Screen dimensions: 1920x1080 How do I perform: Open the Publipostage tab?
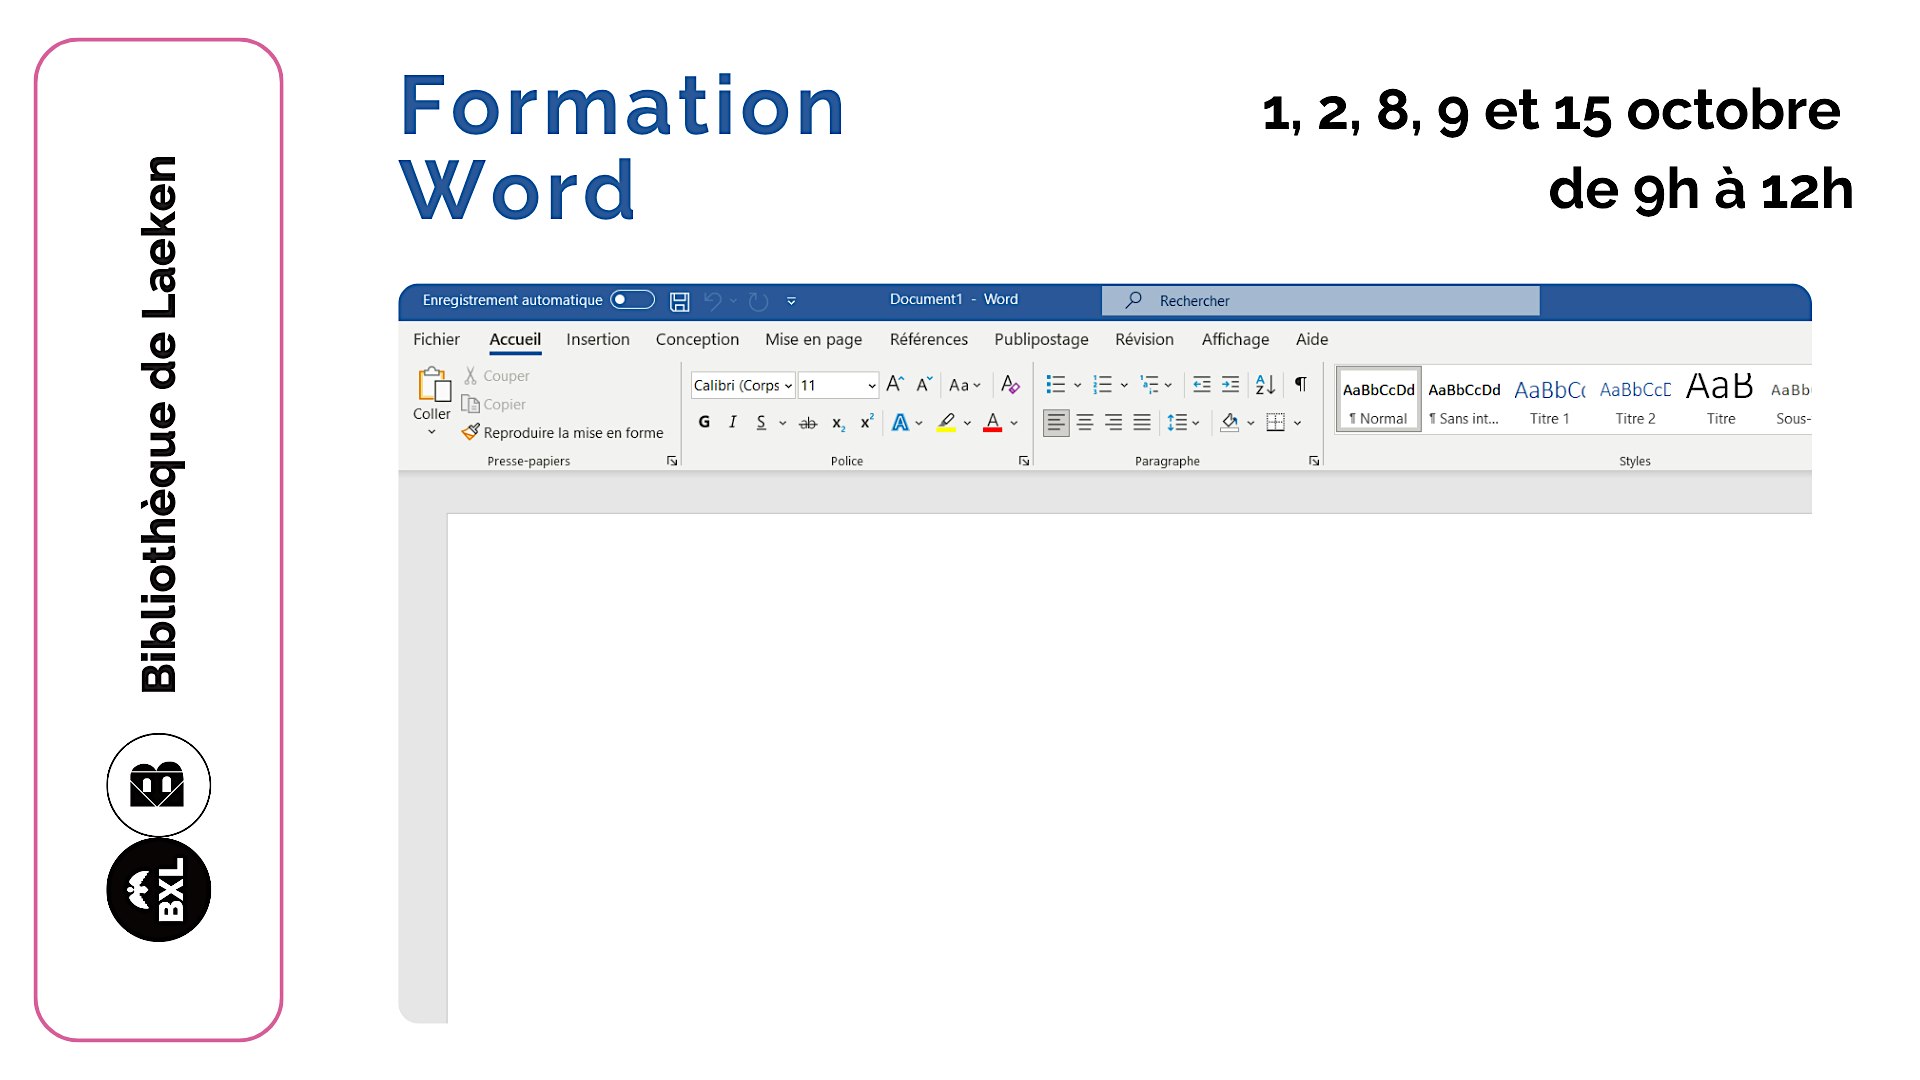1041,339
